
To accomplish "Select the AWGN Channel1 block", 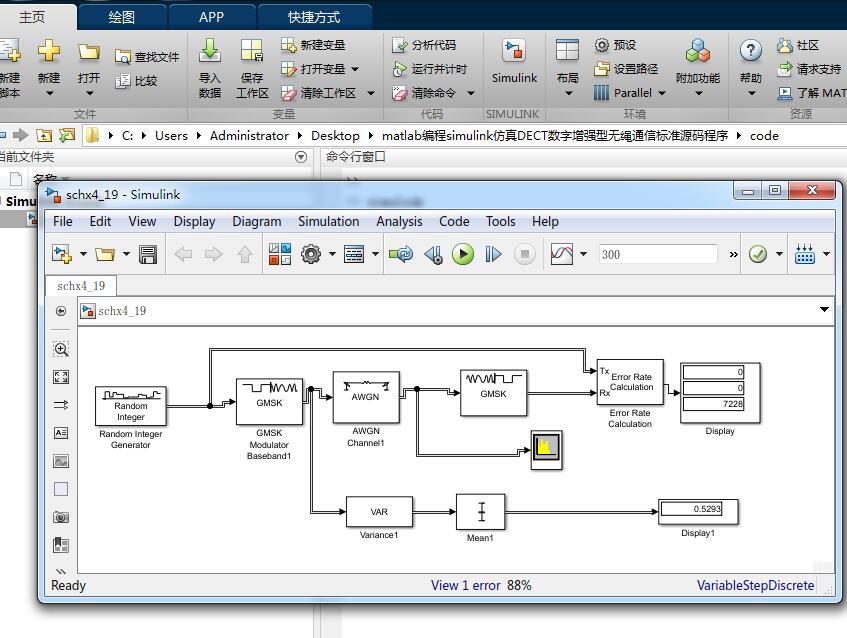I will (x=366, y=397).
